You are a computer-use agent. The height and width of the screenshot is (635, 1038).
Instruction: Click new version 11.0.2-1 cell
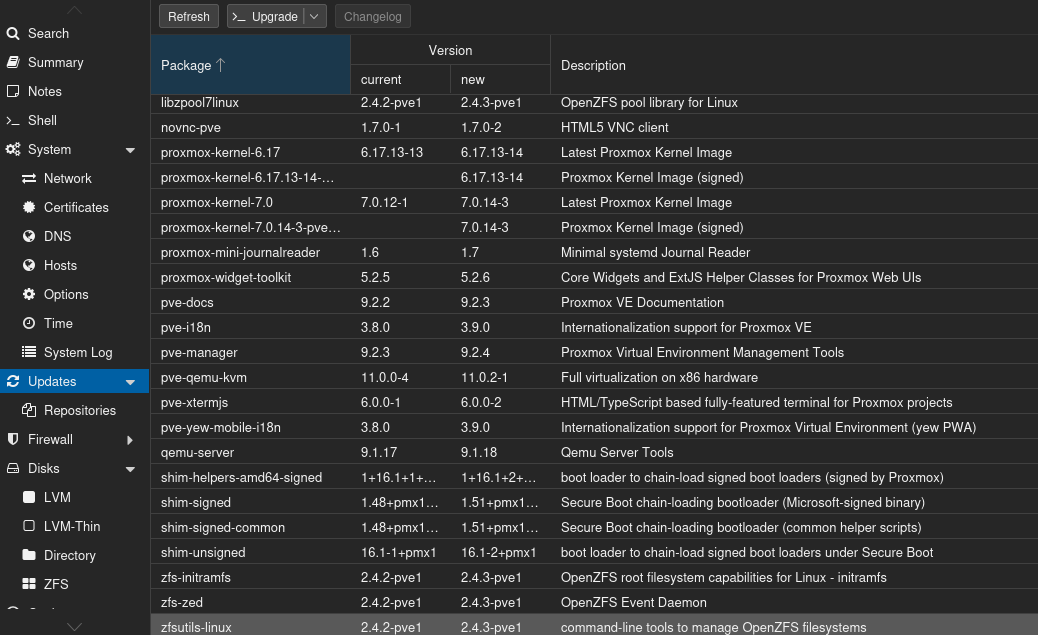click(500, 377)
